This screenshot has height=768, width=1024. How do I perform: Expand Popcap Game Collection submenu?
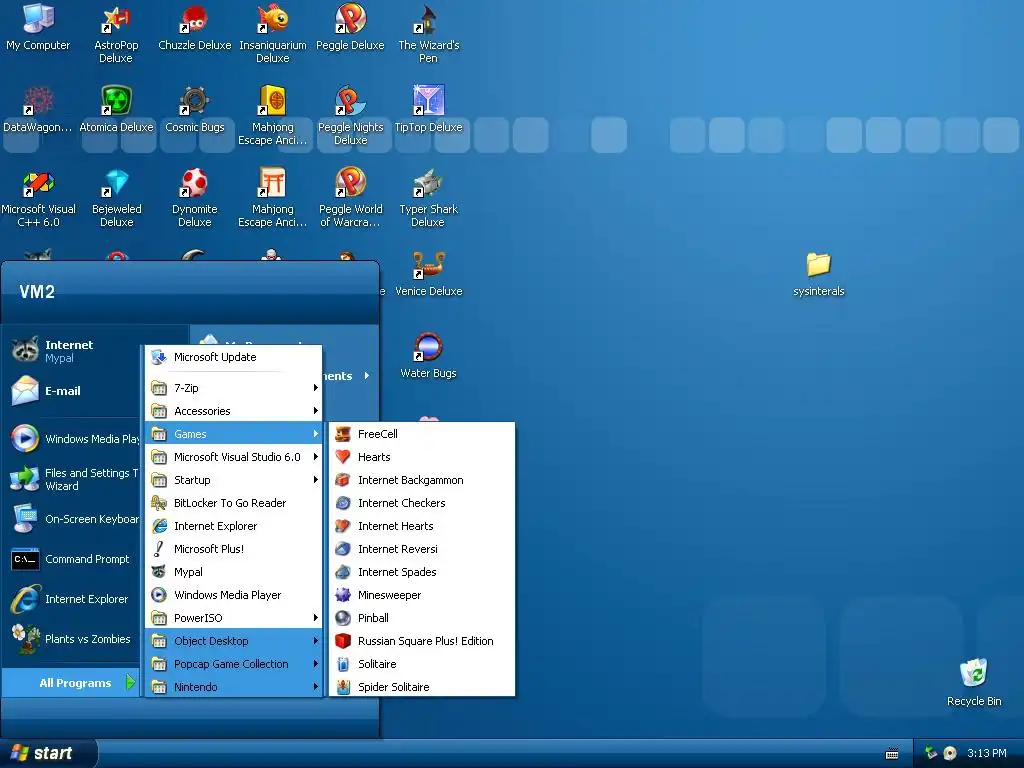point(234,664)
